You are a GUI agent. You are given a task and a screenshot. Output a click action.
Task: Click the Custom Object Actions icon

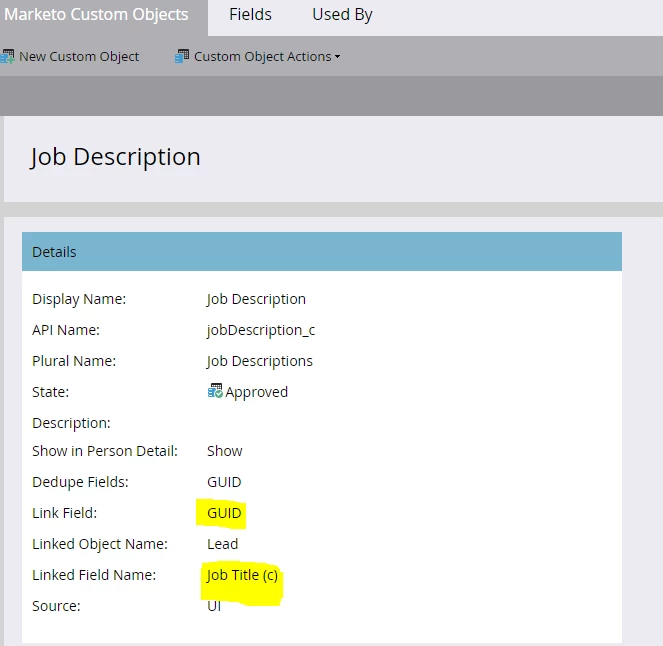(182, 56)
